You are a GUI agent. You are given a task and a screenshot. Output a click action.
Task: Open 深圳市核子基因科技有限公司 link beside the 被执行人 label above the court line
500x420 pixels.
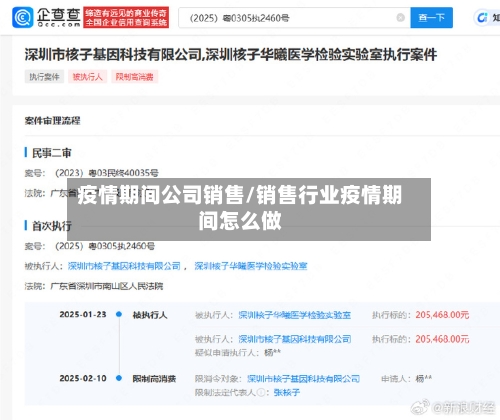click(x=124, y=266)
